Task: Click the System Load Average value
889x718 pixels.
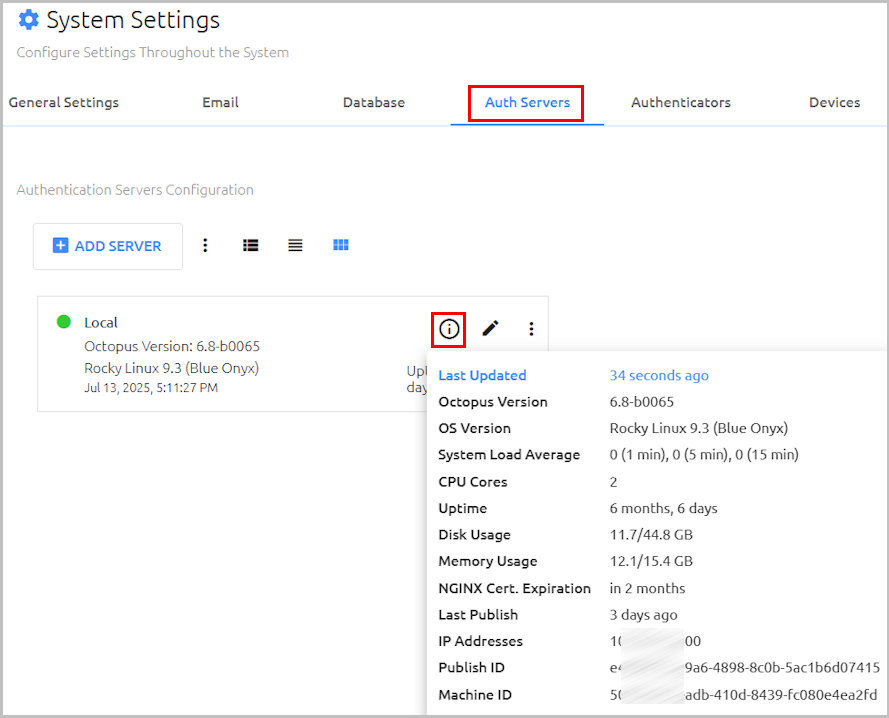Action: point(704,455)
